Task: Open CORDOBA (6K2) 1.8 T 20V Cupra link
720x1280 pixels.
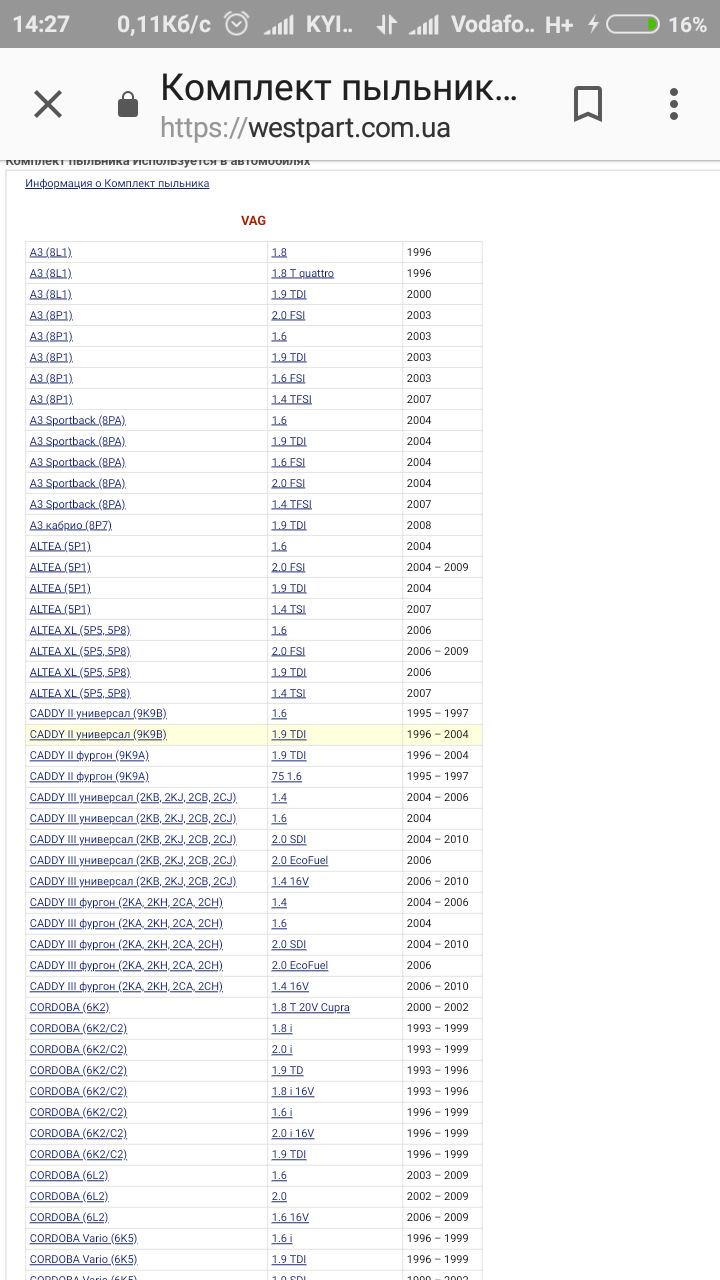Action: pos(310,1007)
